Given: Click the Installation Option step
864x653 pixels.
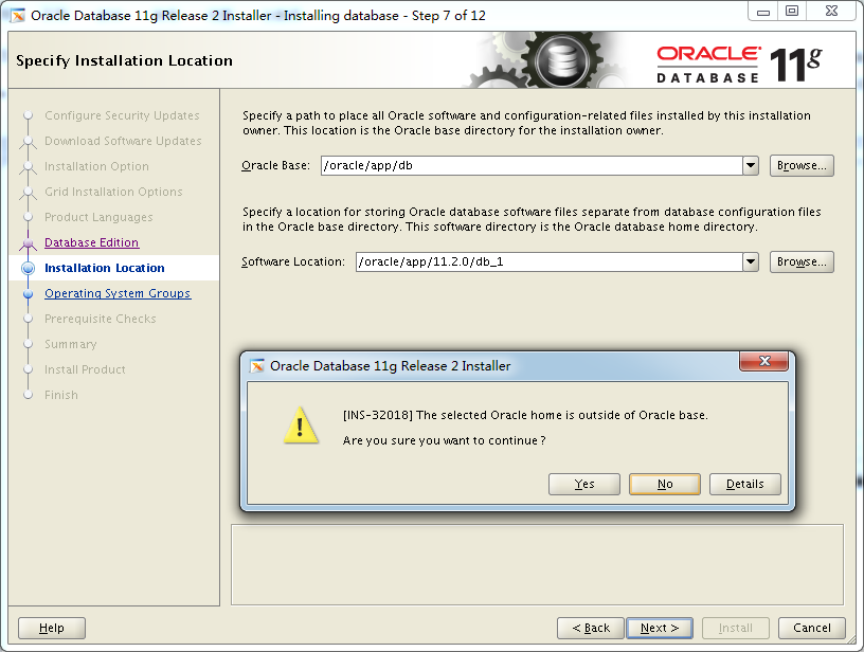Looking at the screenshot, I should click(96, 166).
